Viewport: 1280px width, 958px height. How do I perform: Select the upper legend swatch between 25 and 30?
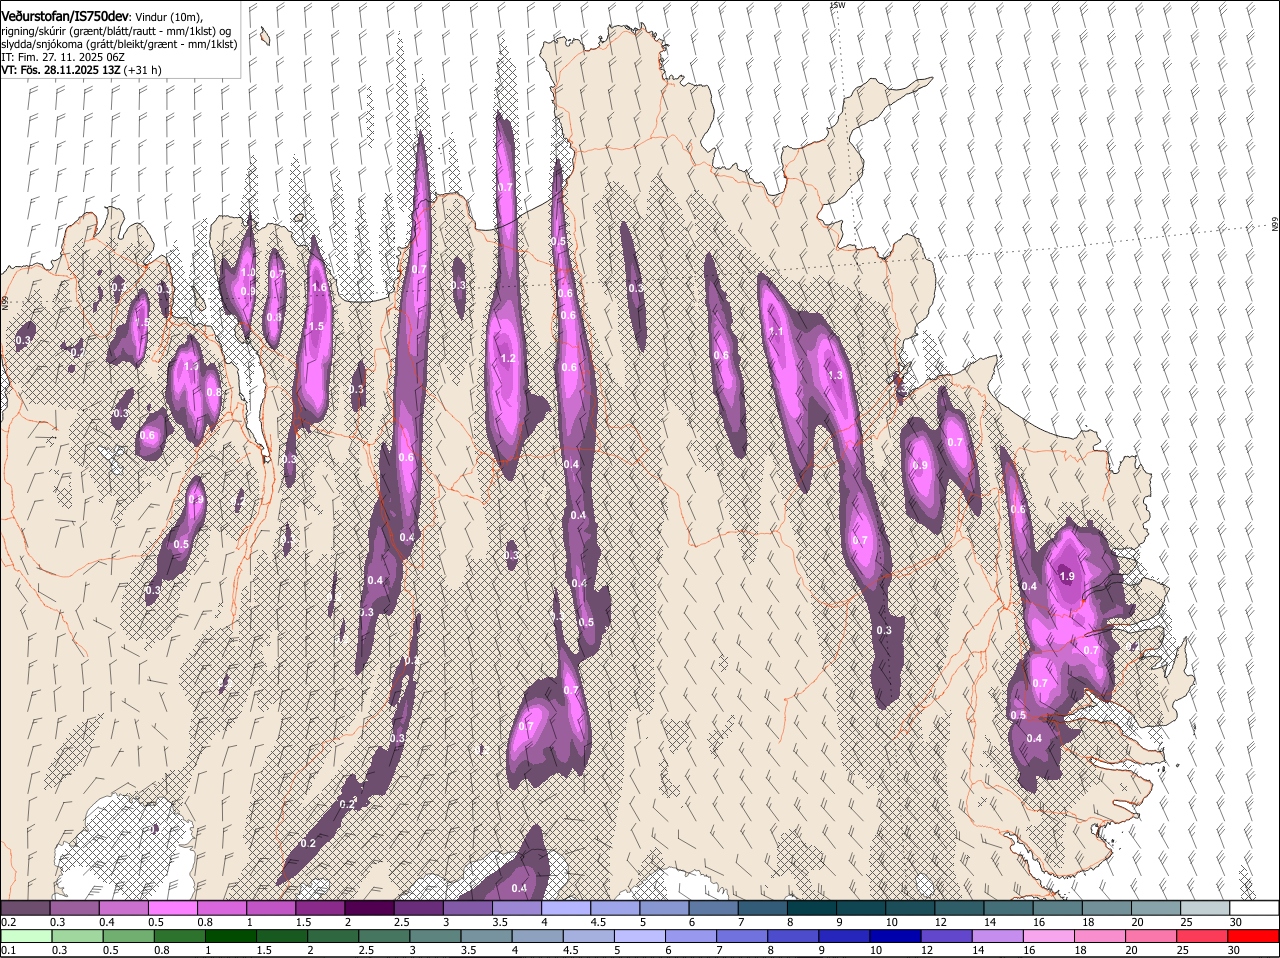pos(1205,908)
